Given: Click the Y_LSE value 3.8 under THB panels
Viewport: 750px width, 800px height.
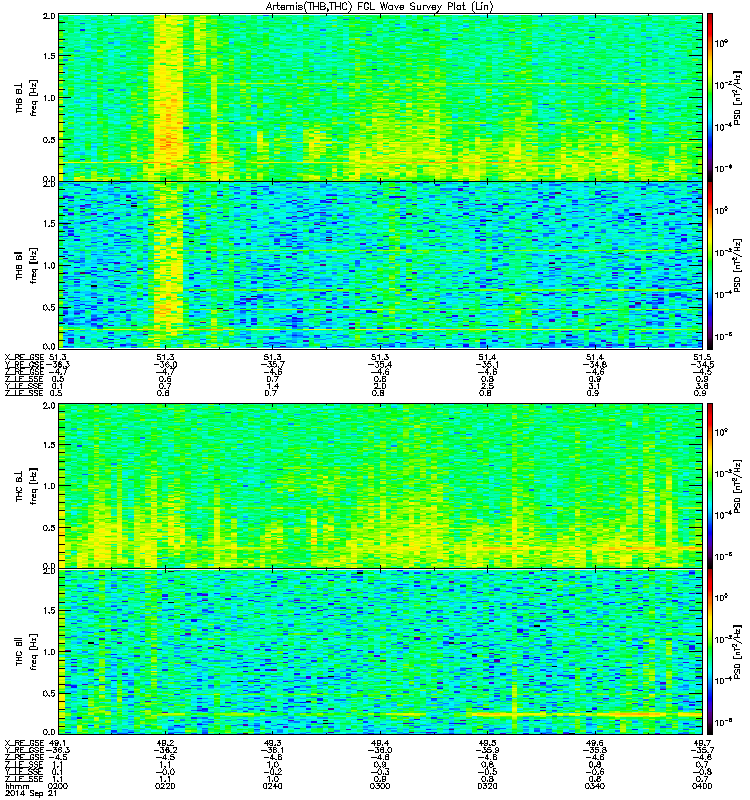Looking at the screenshot, I should click(703, 386).
